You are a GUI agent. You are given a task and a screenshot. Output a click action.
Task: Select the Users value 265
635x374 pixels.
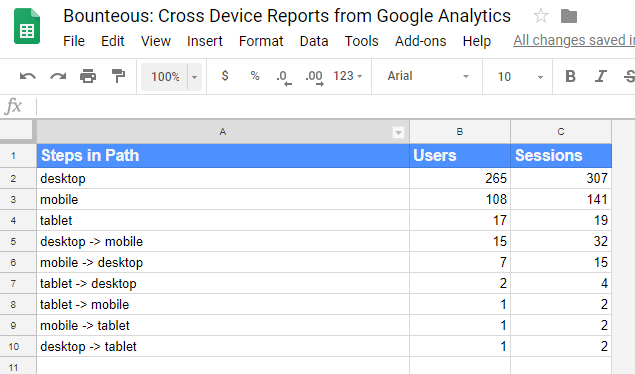(460, 178)
